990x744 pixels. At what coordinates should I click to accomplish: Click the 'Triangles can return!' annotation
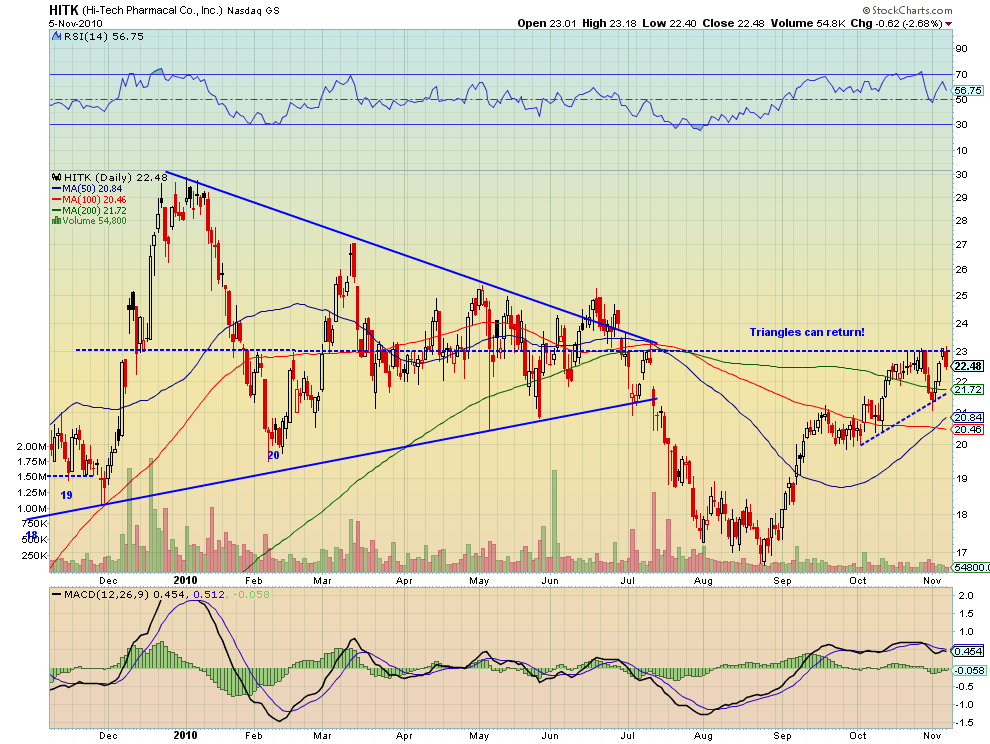[807, 332]
